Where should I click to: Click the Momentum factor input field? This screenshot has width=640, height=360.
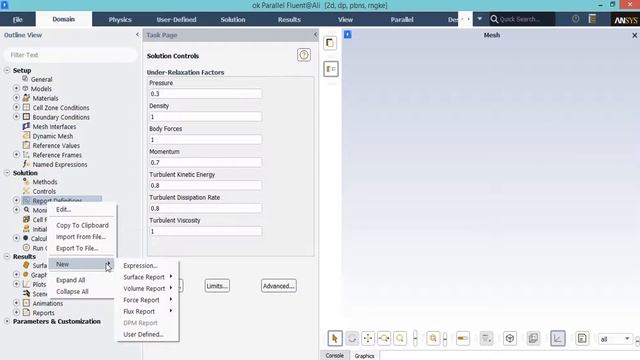(x=205, y=162)
